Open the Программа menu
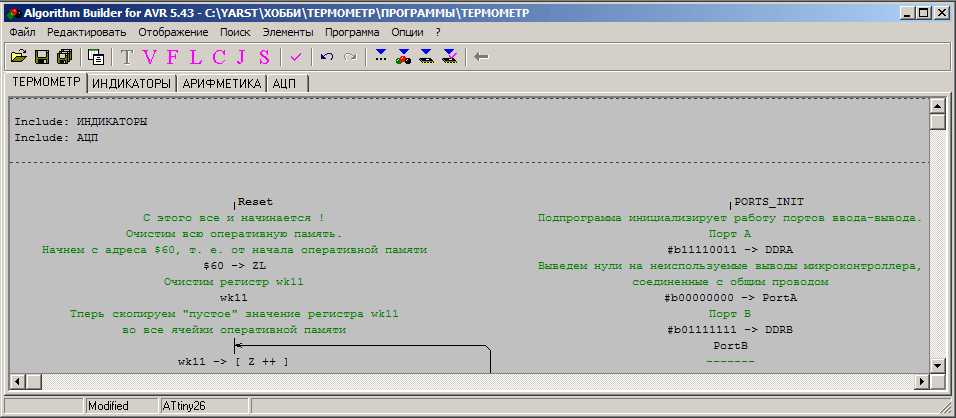956x418 pixels. tap(352, 32)
